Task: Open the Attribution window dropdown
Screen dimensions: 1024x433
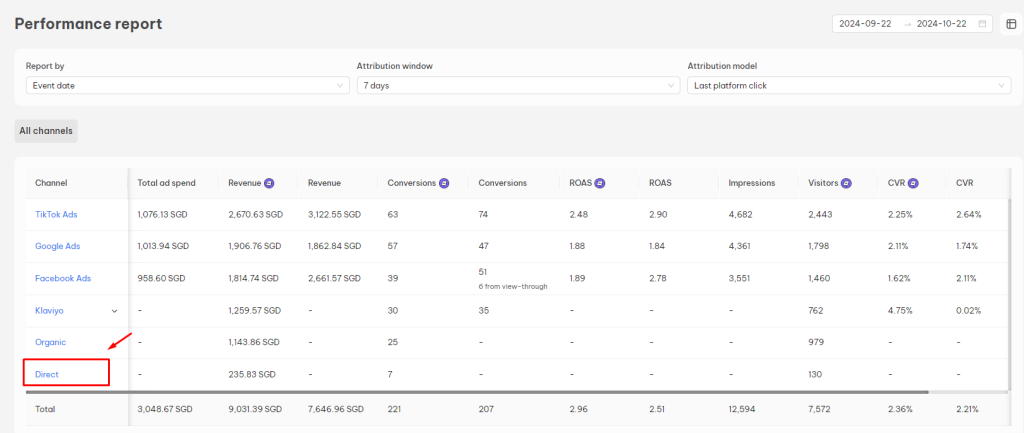Action: (x=517, y=86)
